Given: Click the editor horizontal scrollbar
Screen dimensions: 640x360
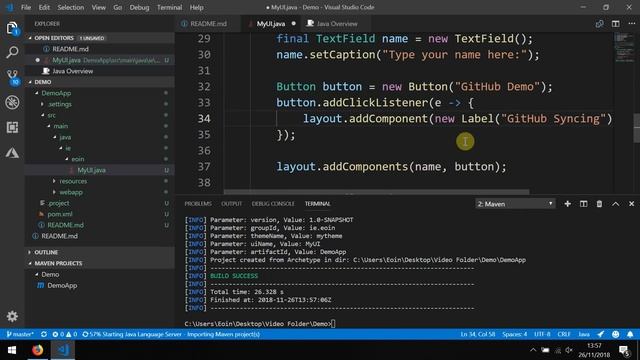Looking at the screenshot, I should point(376,192).
